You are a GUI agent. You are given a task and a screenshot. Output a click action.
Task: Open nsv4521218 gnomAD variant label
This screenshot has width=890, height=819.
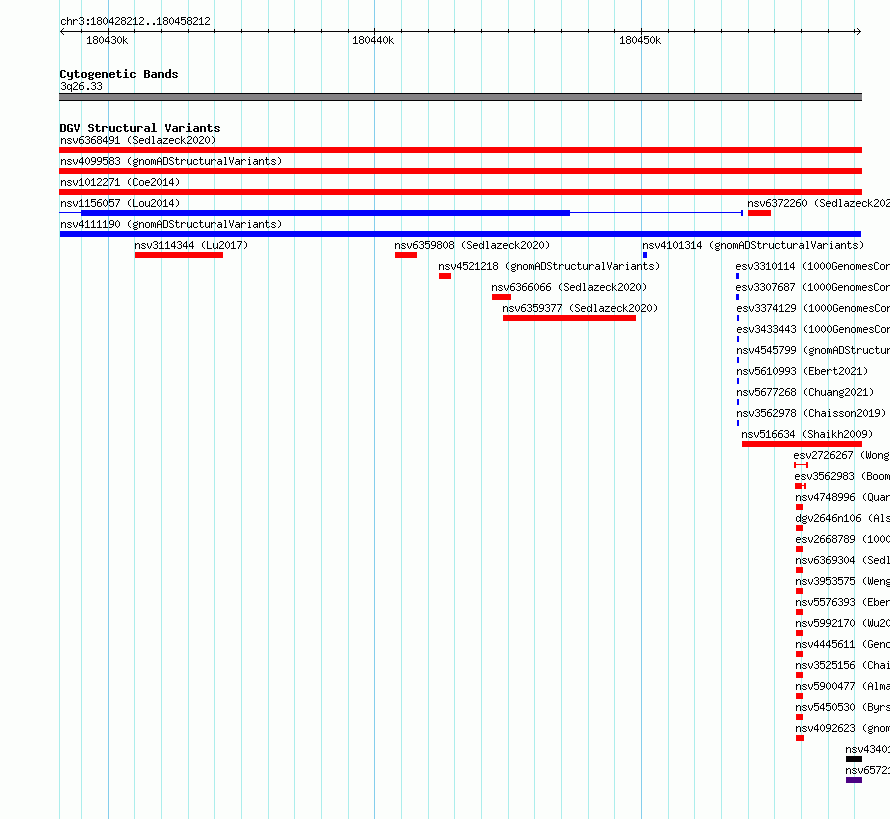549,266
